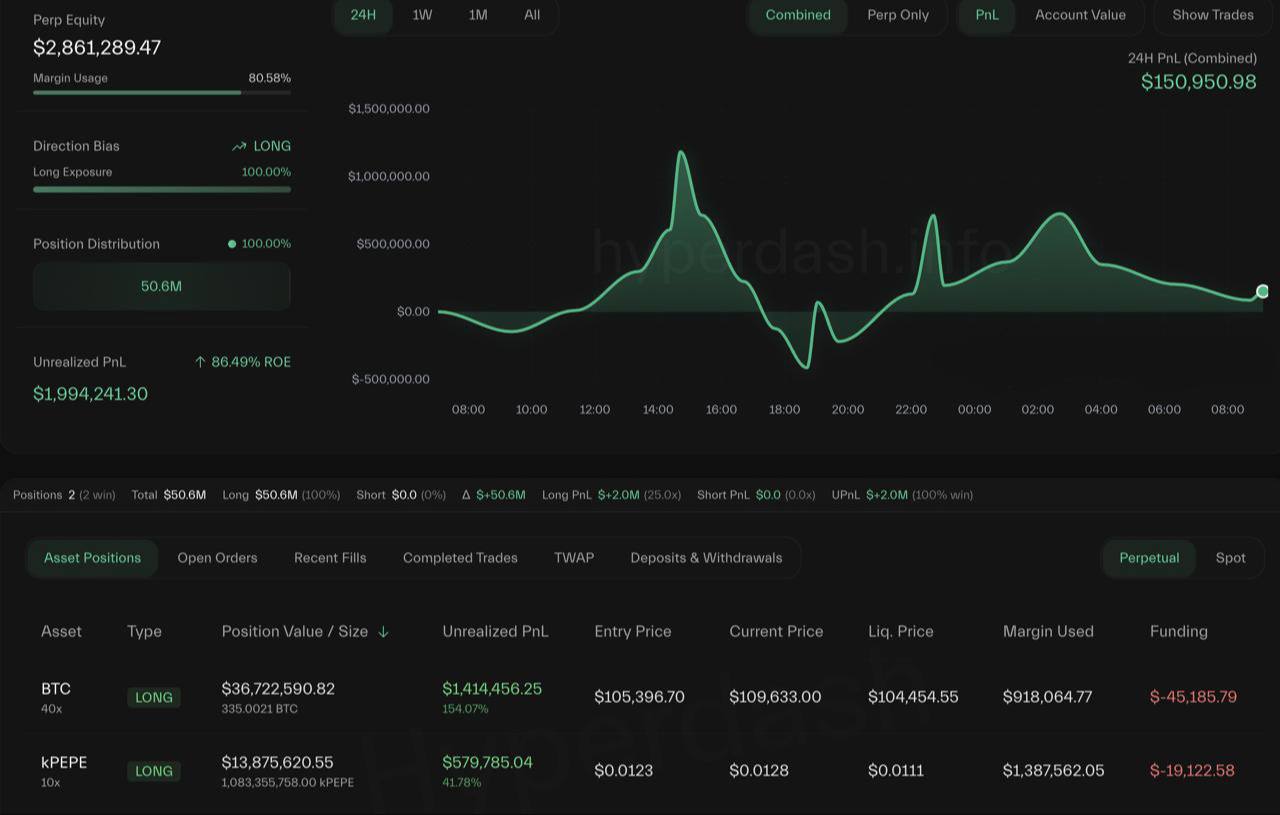
Task: Select the All time range
Action: [532, 15]
